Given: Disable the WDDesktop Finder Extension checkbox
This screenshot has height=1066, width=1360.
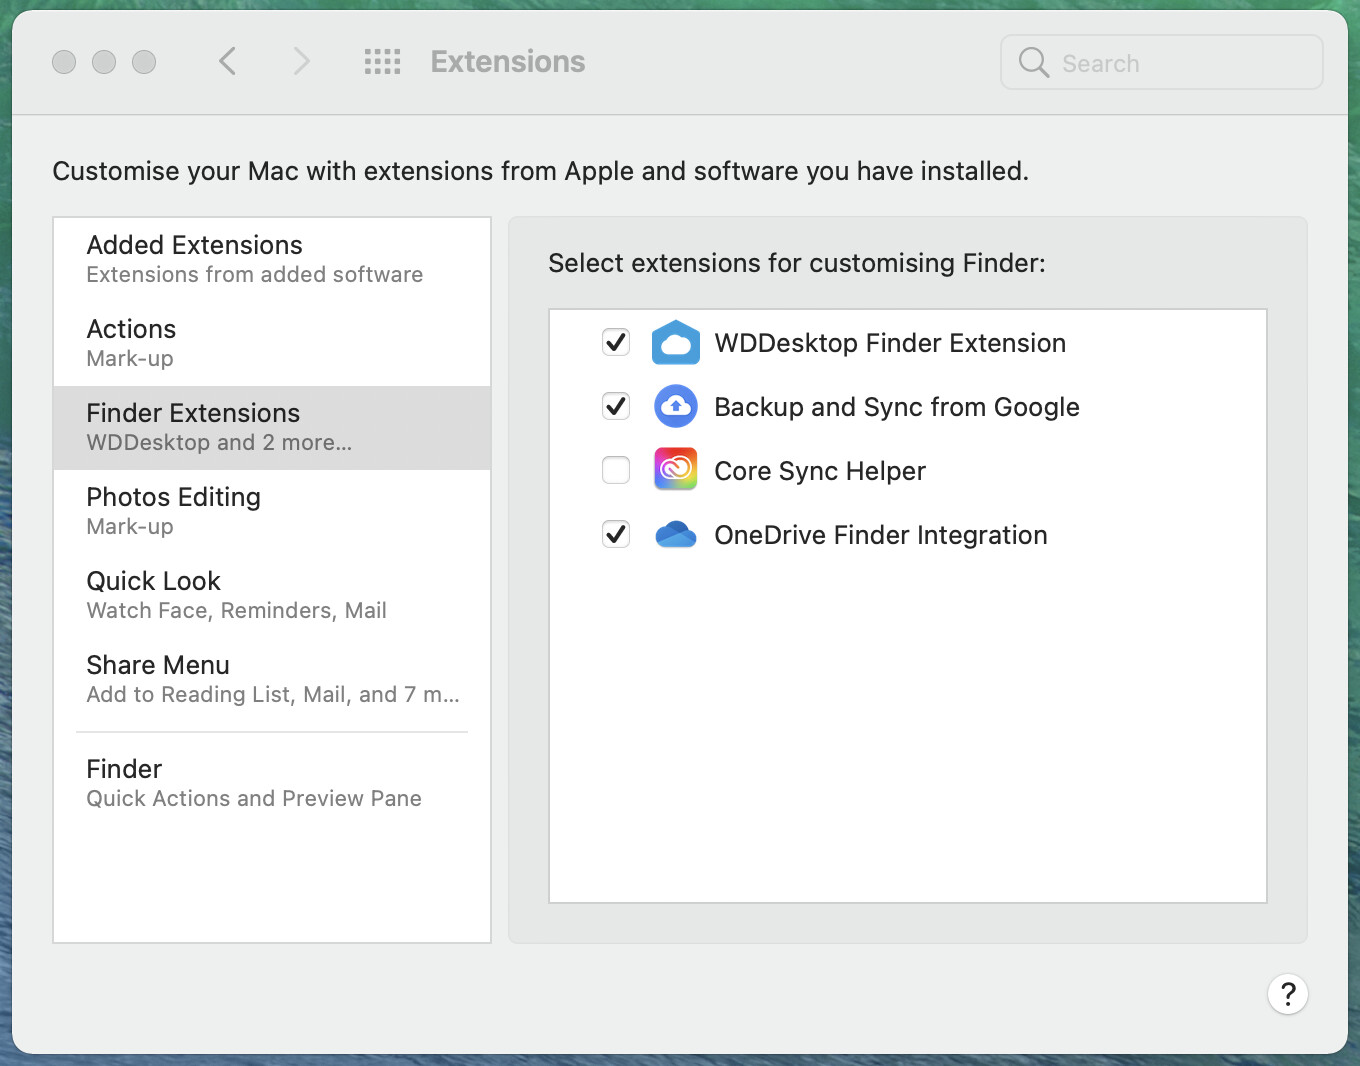Looking at the screenshot, I should [x=616, y=343].
